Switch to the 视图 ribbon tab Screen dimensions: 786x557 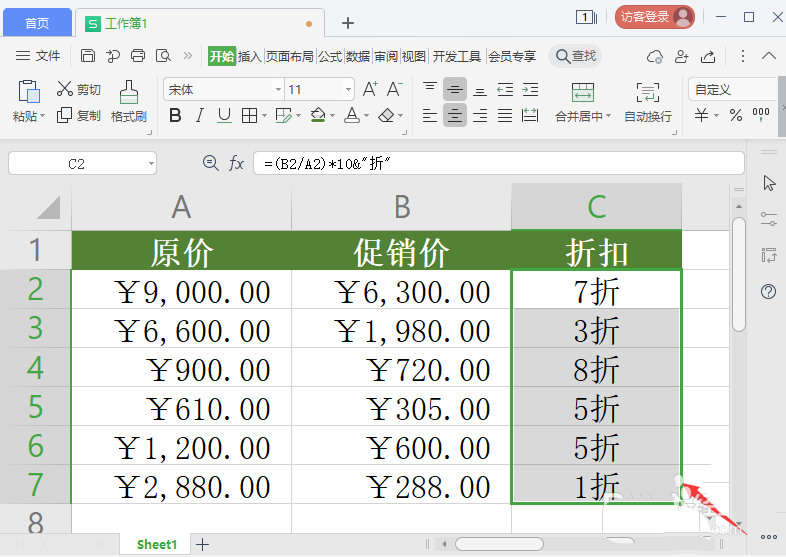pos(414,56)
